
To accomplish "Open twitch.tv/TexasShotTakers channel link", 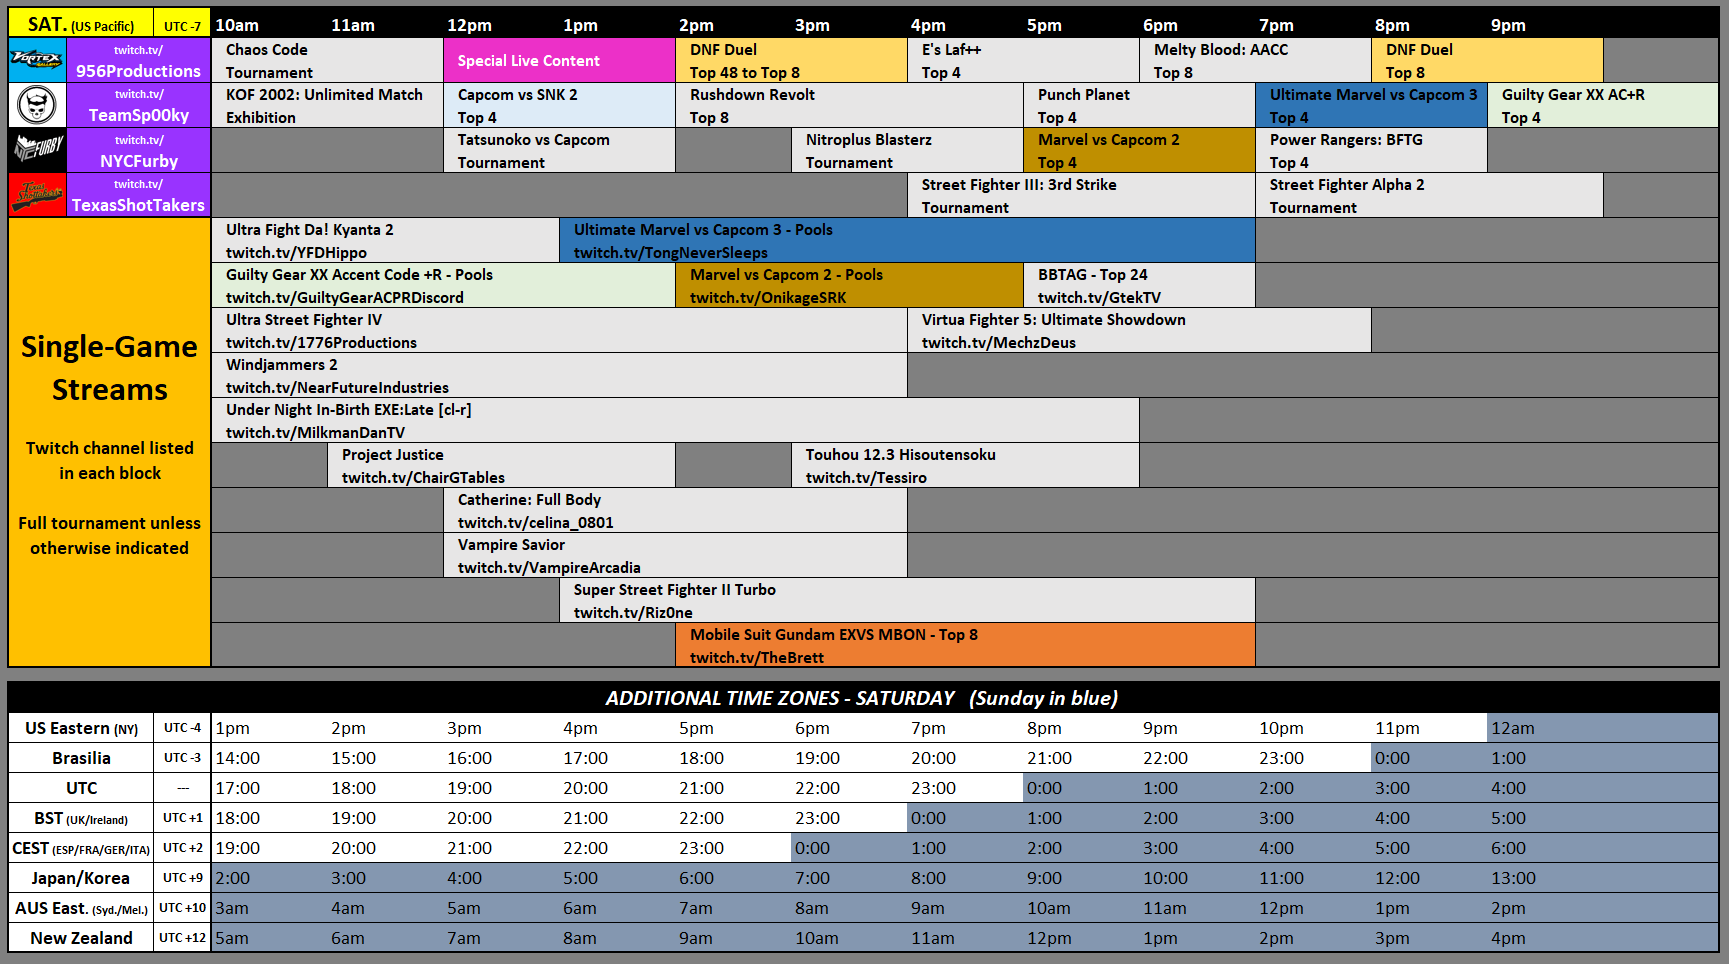I will pyautogui.click(x=138, y=195).
